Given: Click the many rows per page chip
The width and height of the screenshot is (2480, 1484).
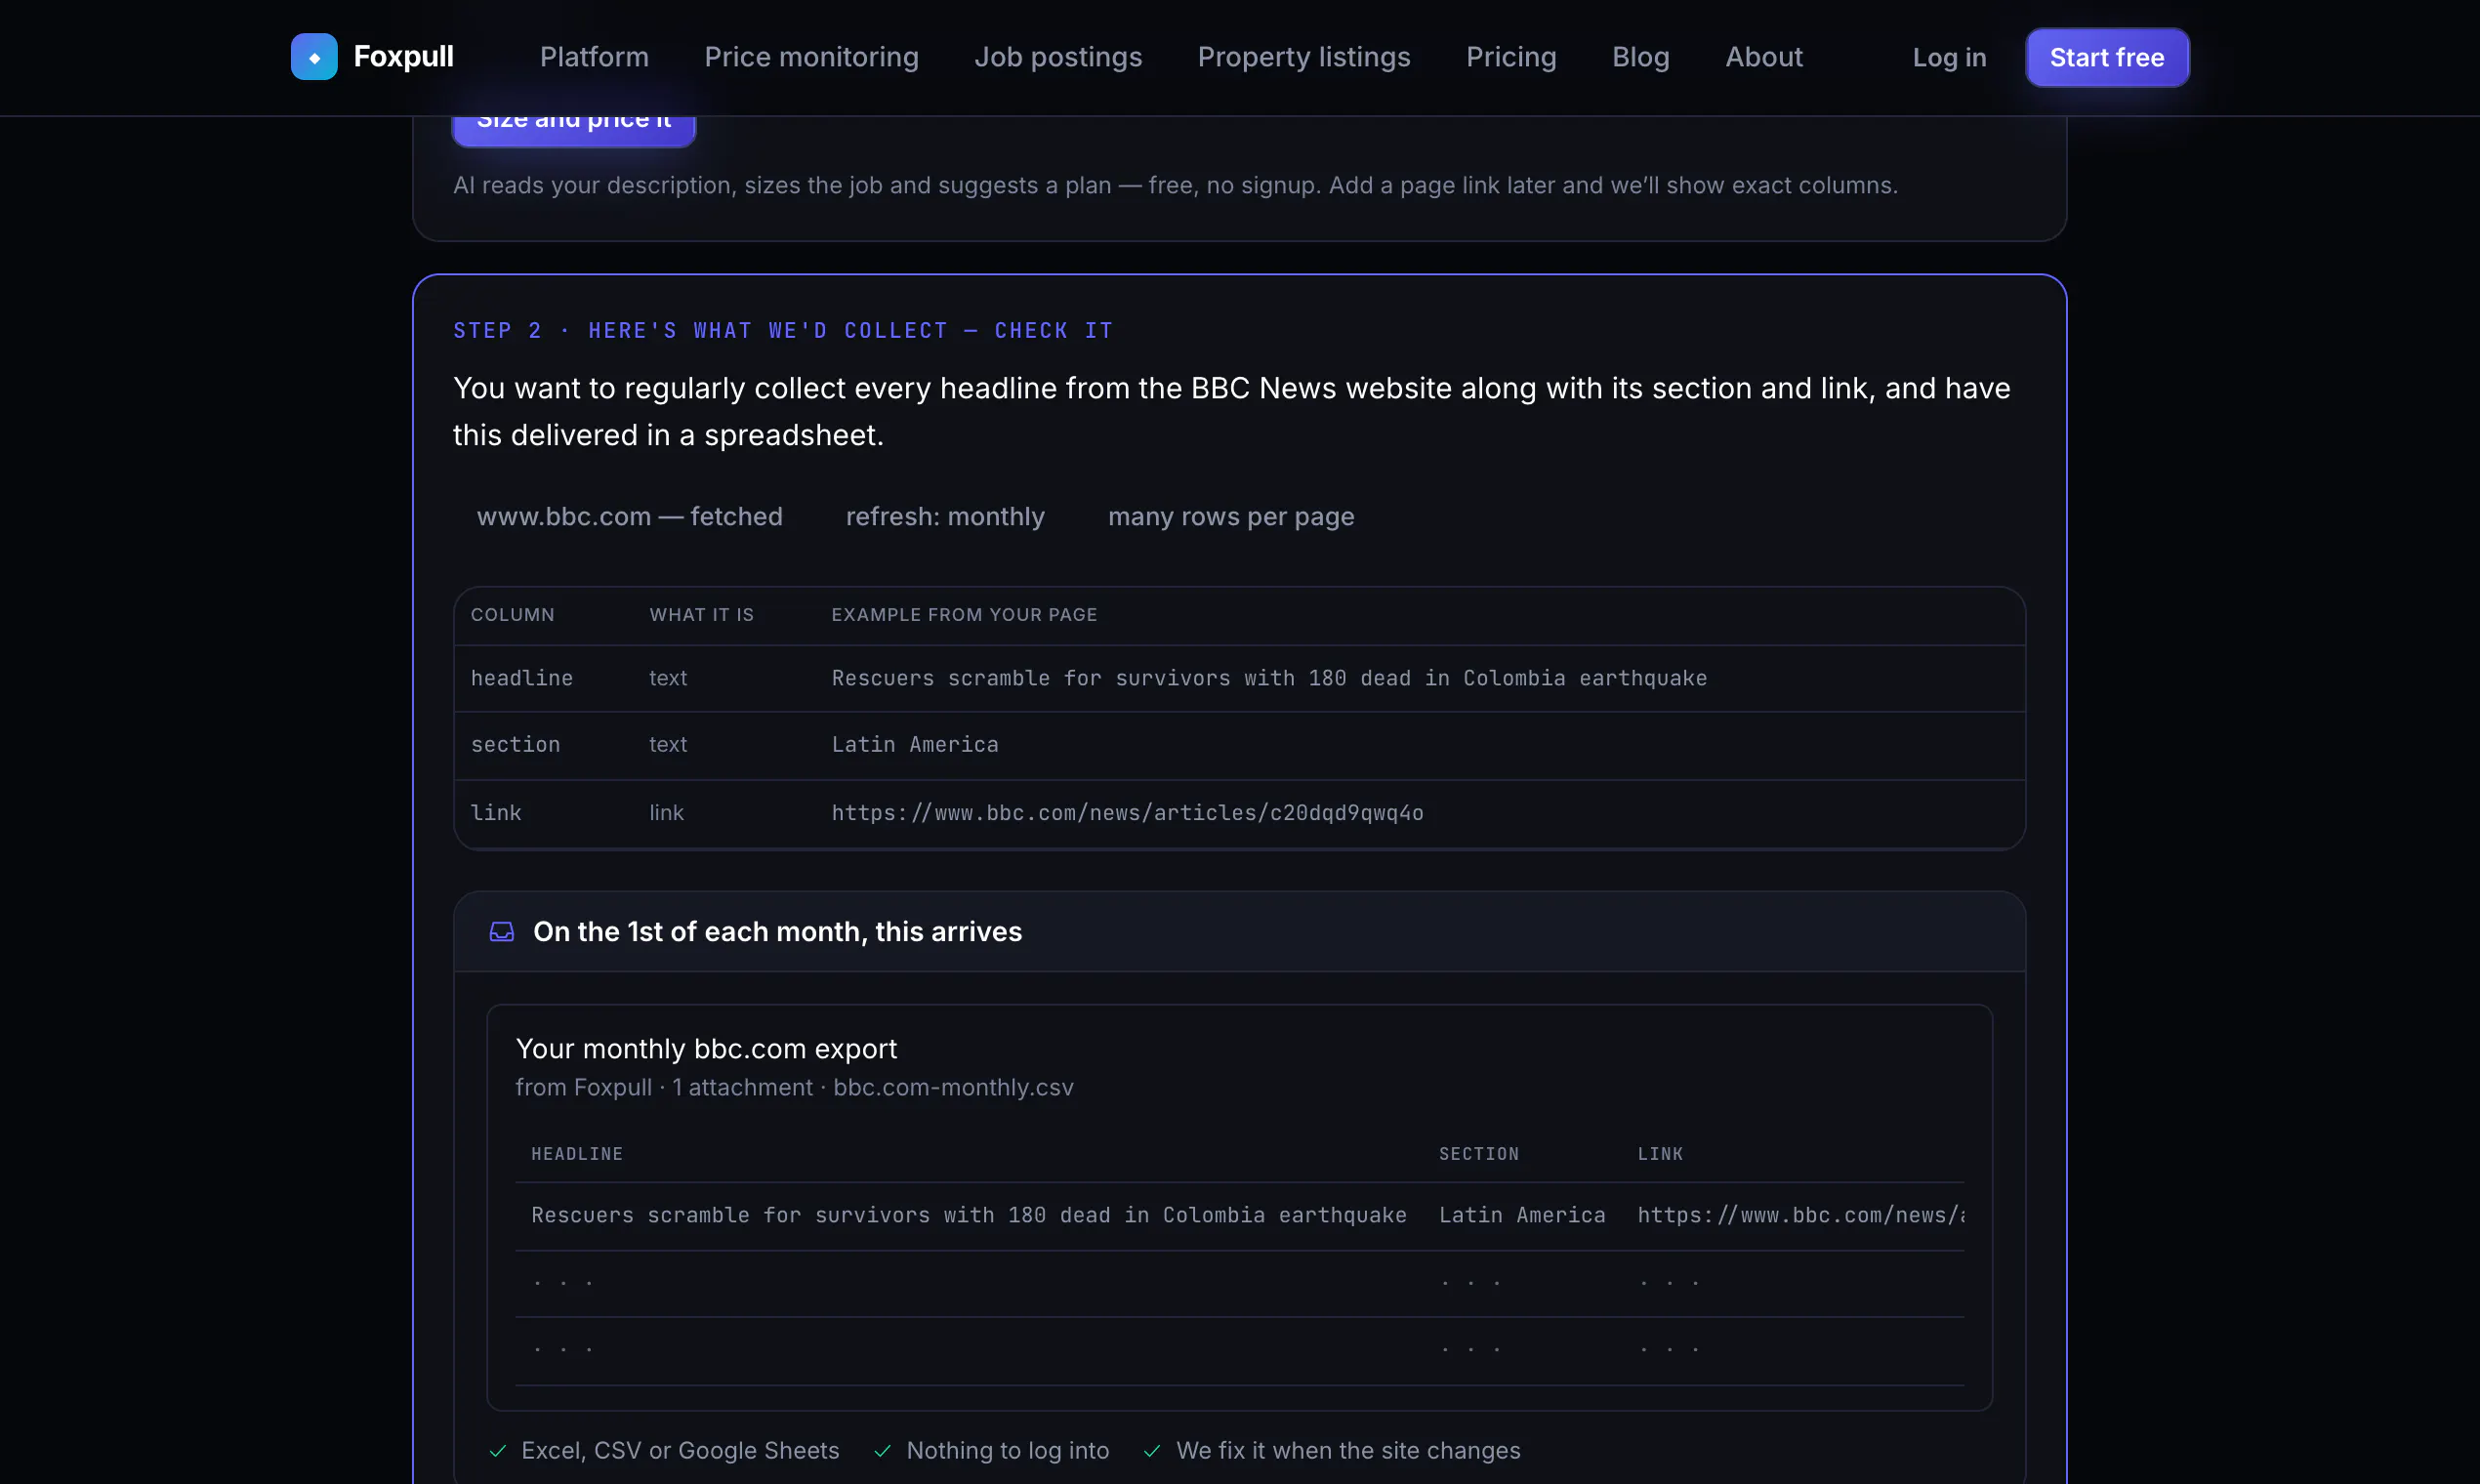Looking at the screenshot, I should (x=1231, y=517).
